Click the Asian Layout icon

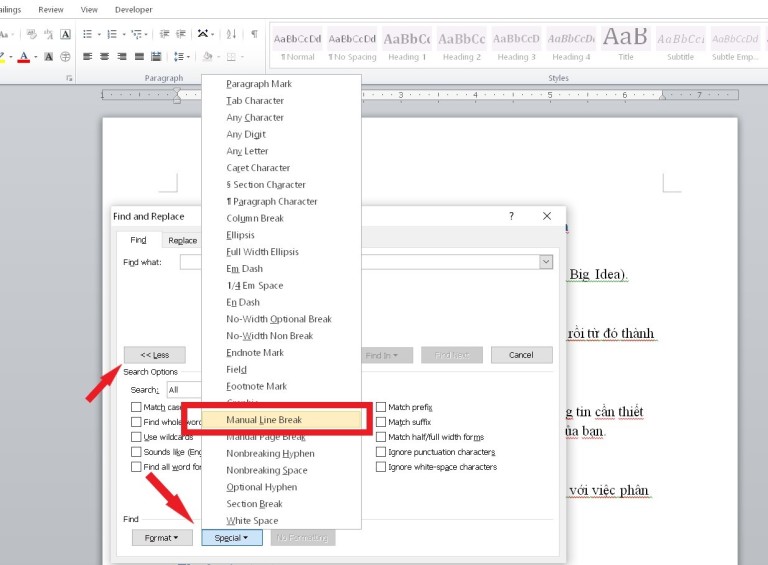[x=202, y=34]
